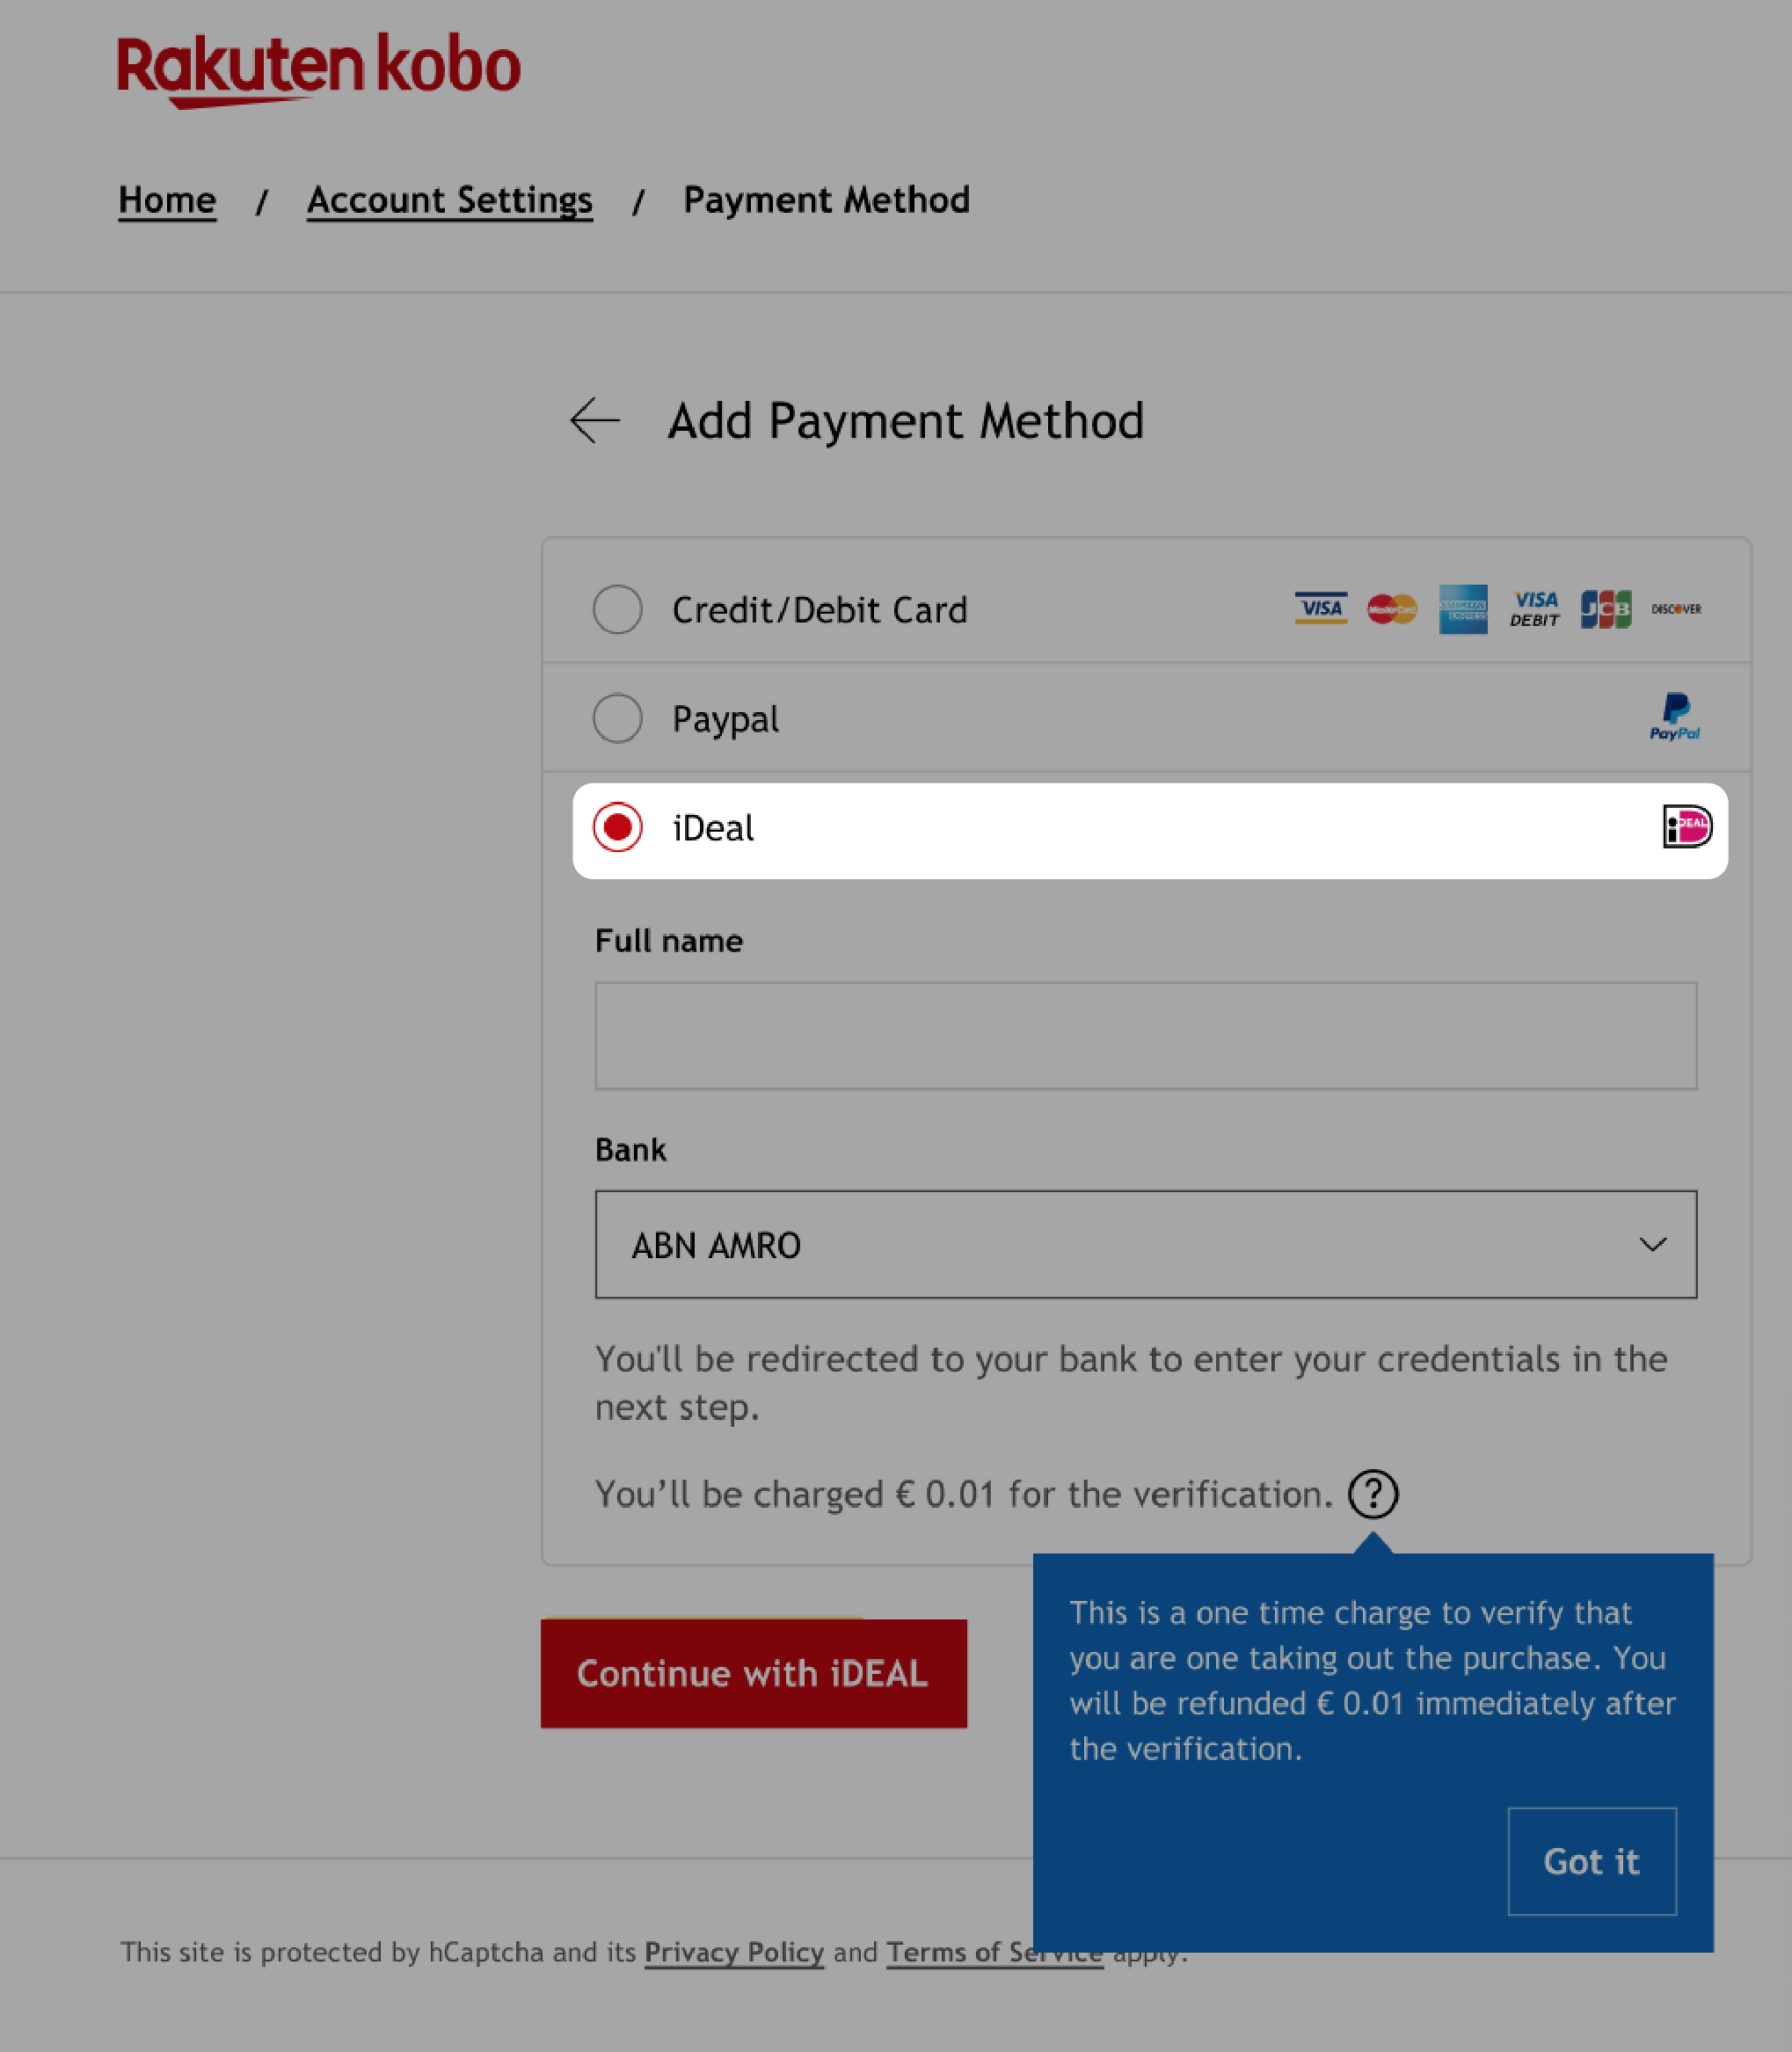The height and width of the screenshot is (2052, 1792).
Task: Click the help question mark icon
Action: point(1373,1494)
